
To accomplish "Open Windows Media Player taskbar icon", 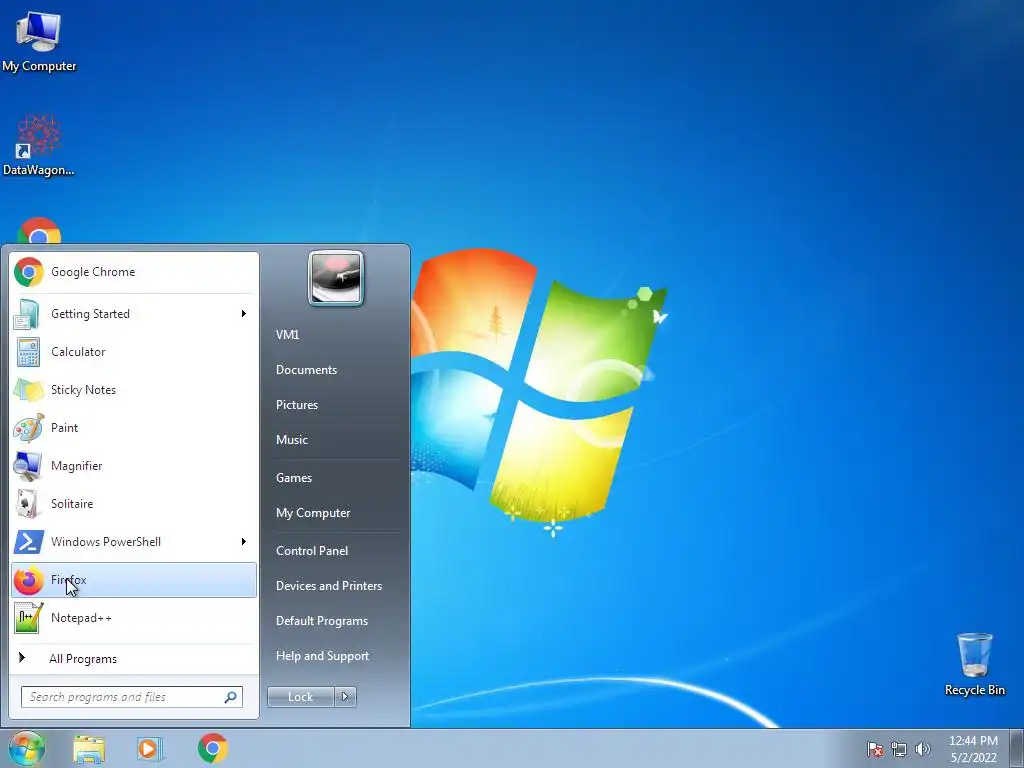I will tap(150, 749).
